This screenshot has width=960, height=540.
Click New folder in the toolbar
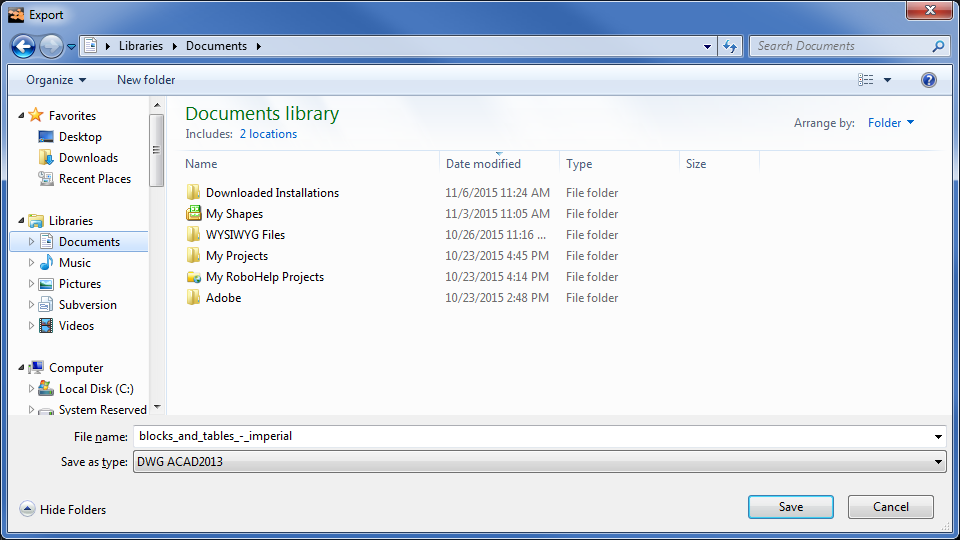pyautogui.click(x=146, y=80)
